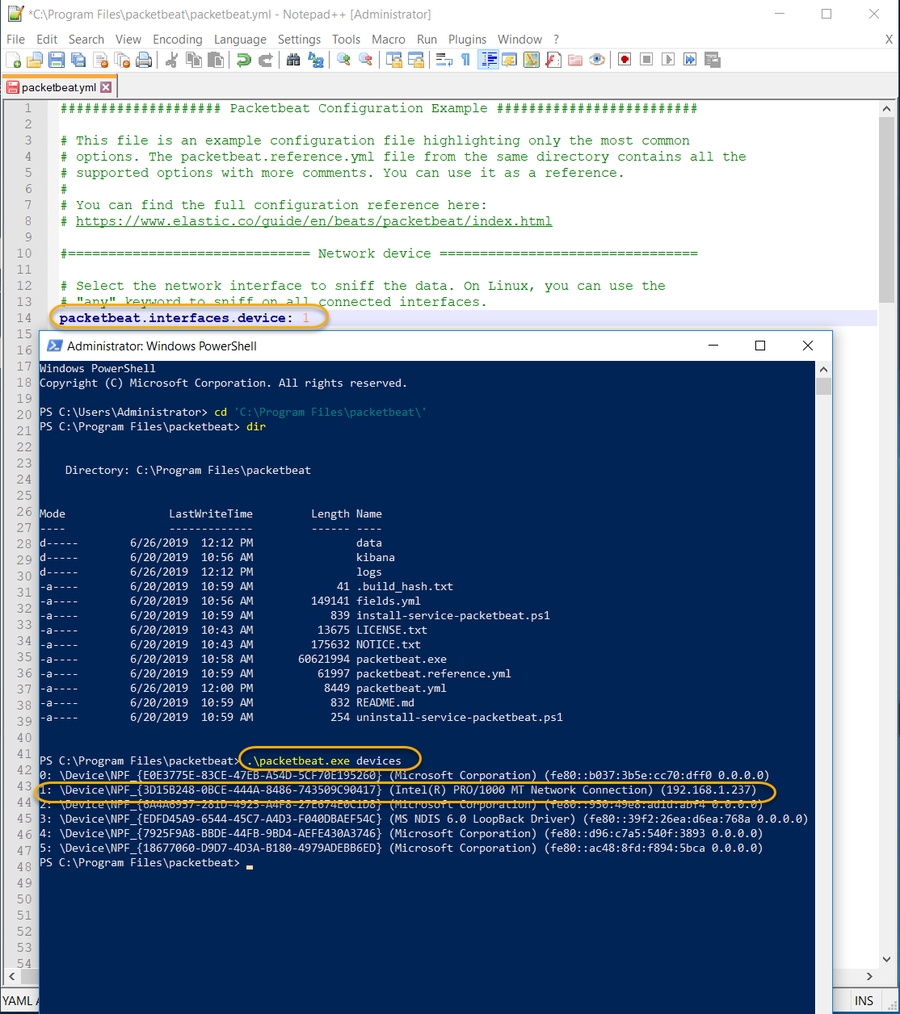Select the packetbeat.yml document tab
The image size is (900, 1014).
click(x=58, y=87)
